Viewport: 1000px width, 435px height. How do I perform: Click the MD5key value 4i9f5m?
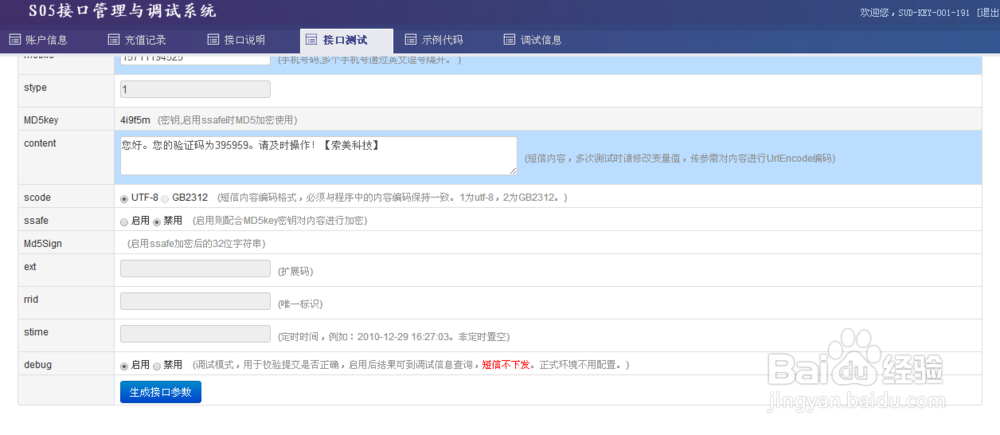(135, 119)
